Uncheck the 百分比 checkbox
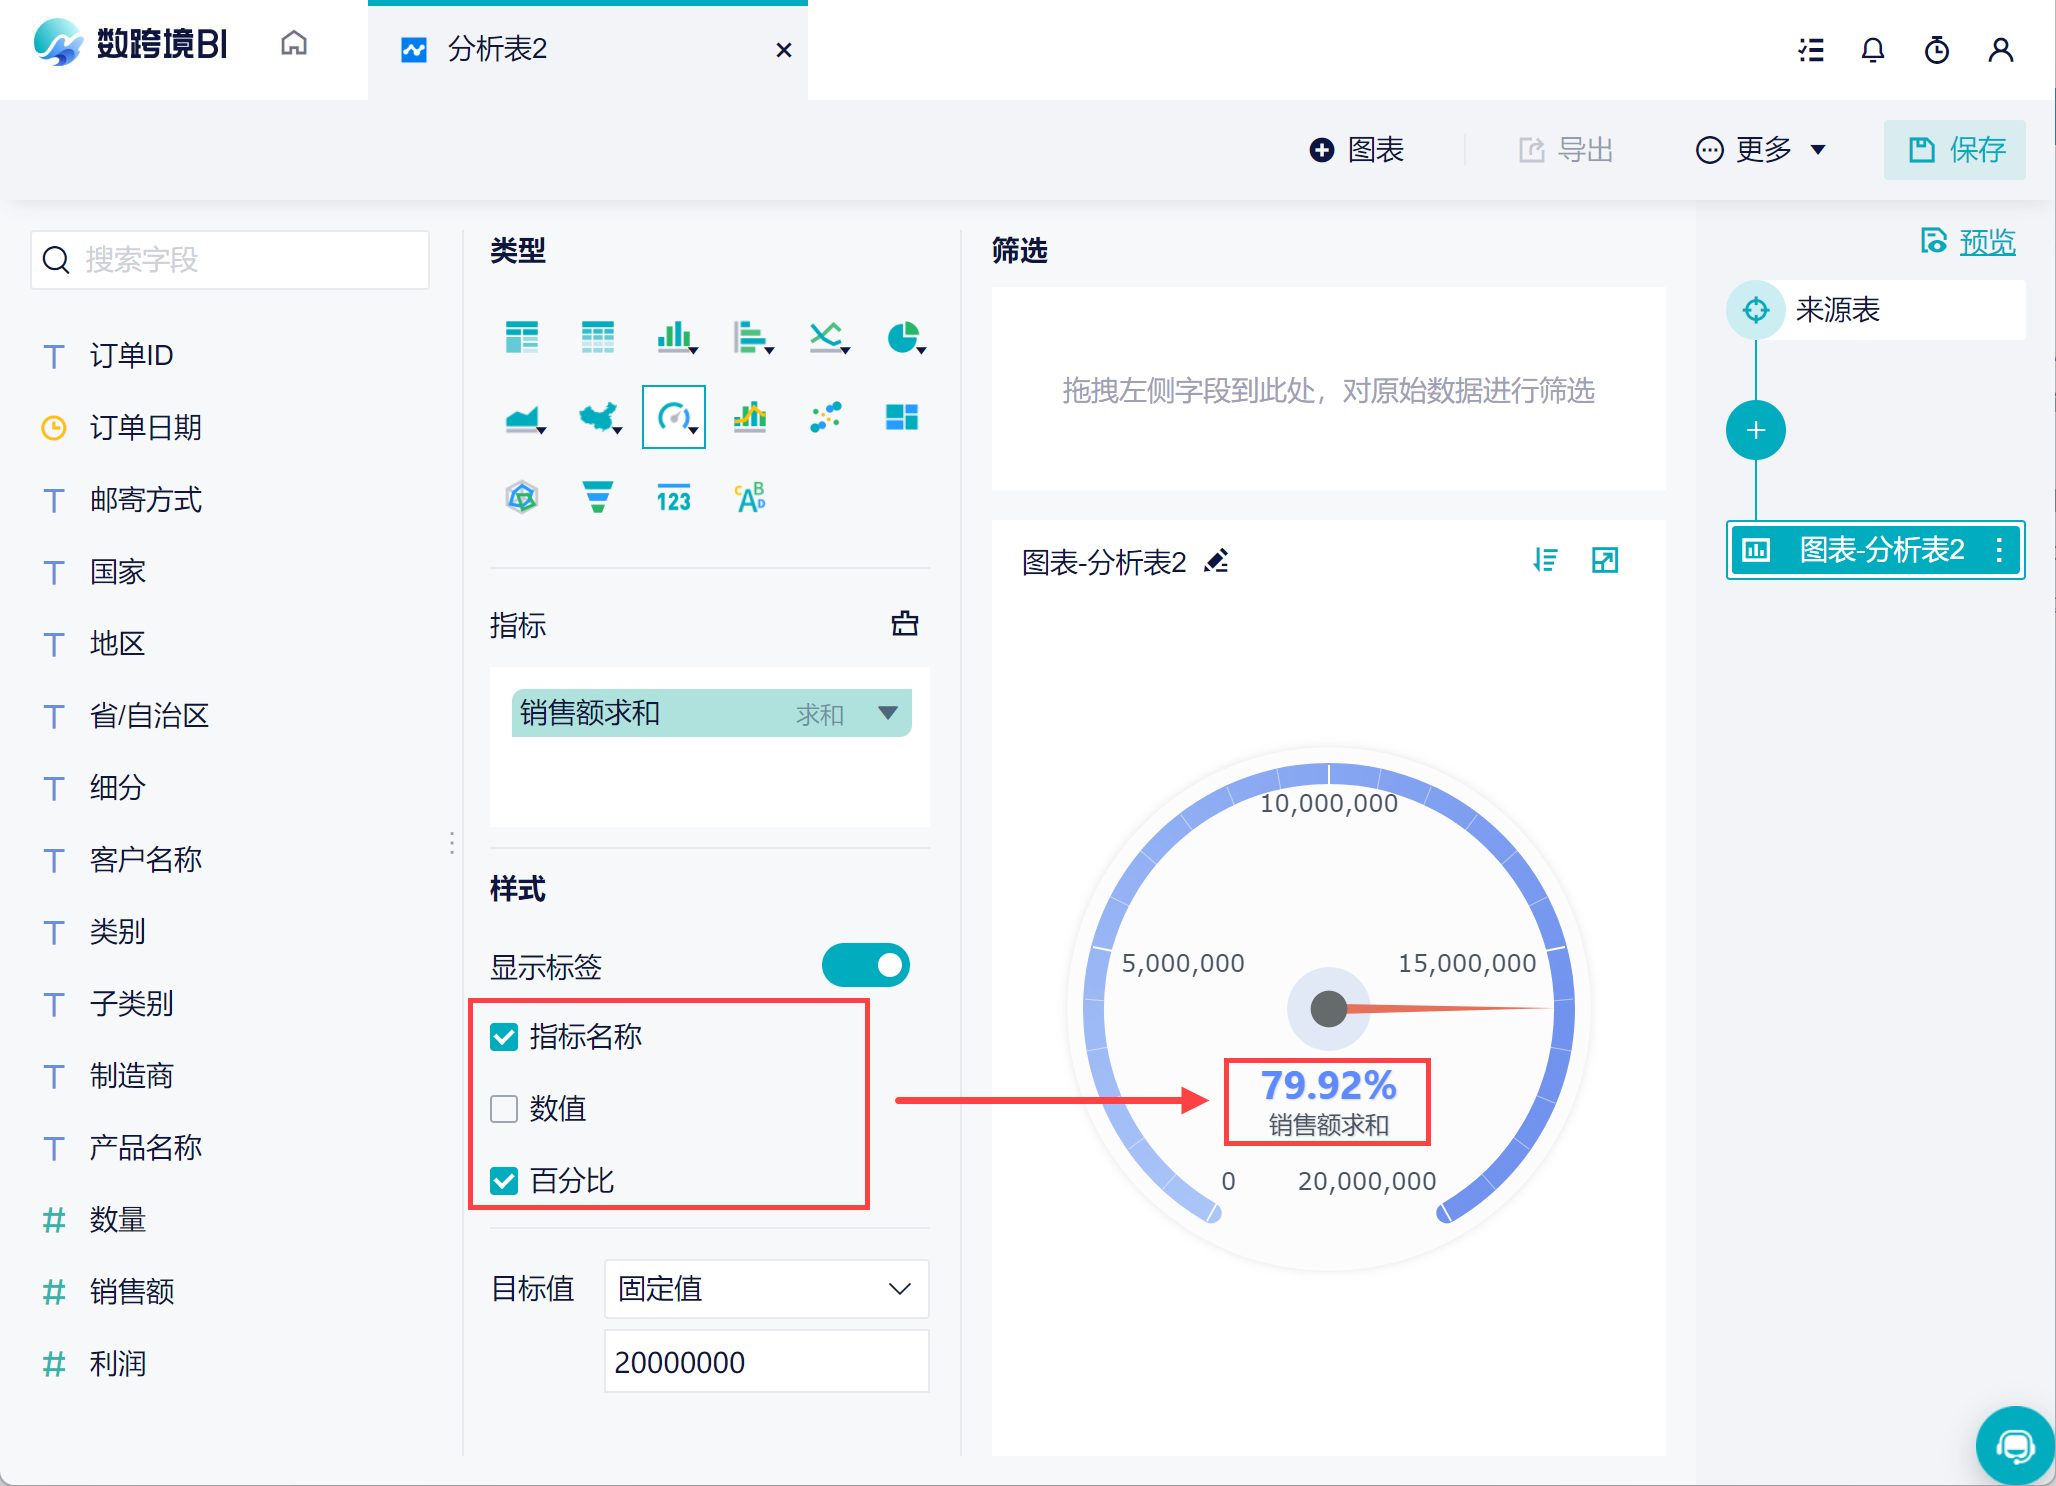2056x1486 pixels. 504,1181
